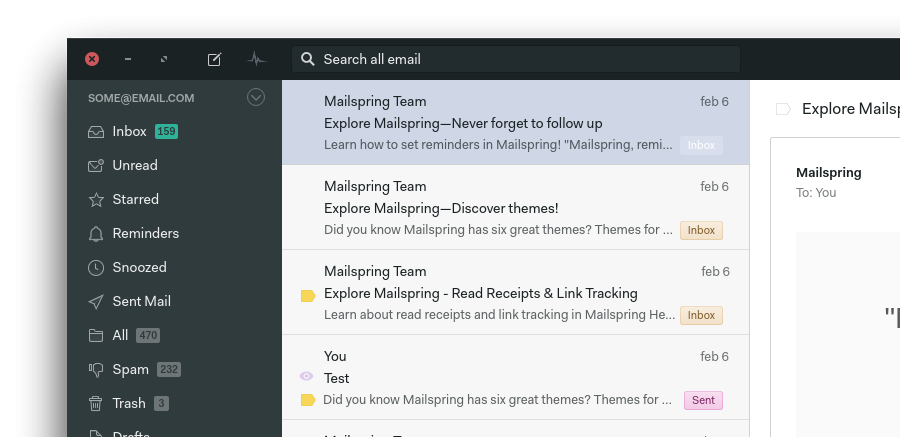Click the Snoozed clock icon
Screen dimensions: 900x437
(x=96, y=268)
